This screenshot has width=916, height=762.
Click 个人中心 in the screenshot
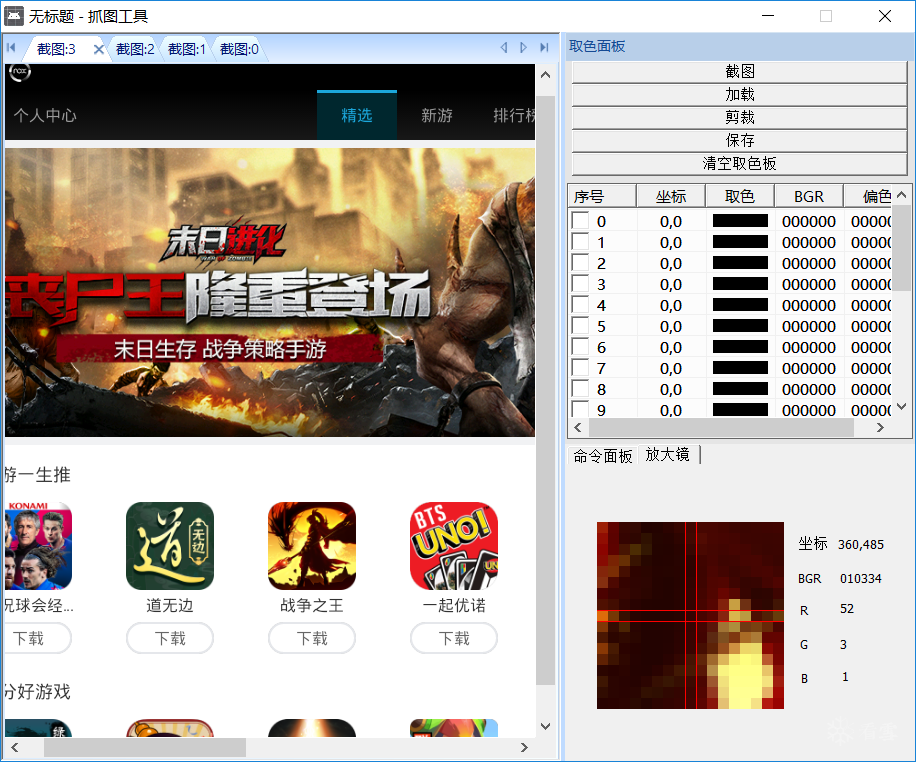point(45,115)
